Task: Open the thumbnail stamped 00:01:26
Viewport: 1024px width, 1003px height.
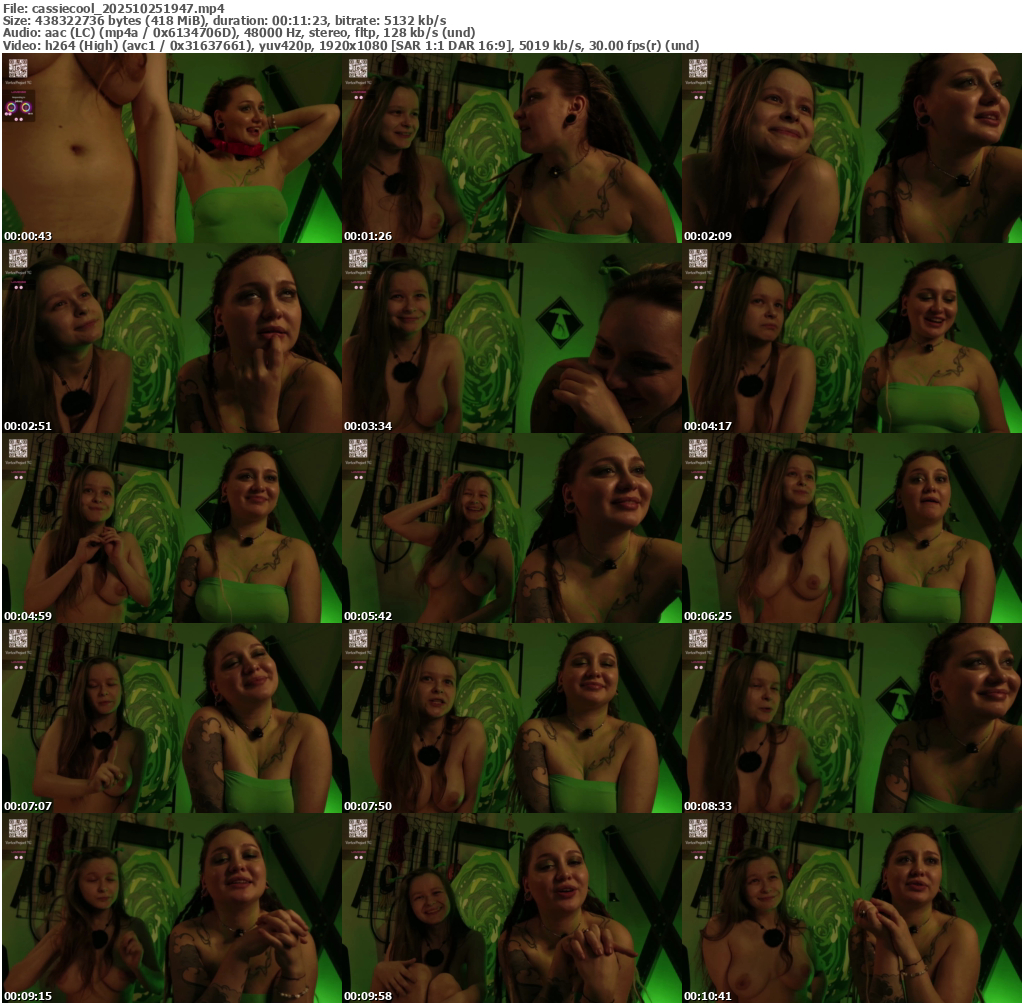Action: [511, 148]
